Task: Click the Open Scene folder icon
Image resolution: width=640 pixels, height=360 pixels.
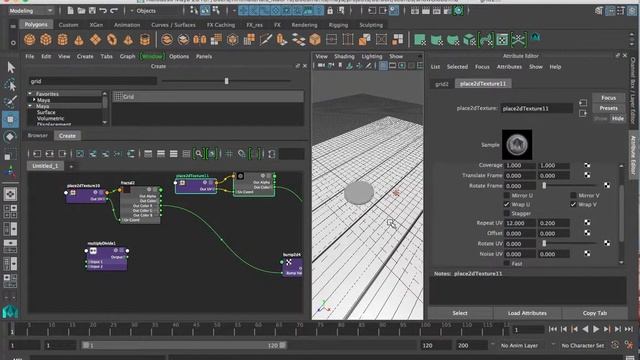Action: pos(81,11)
